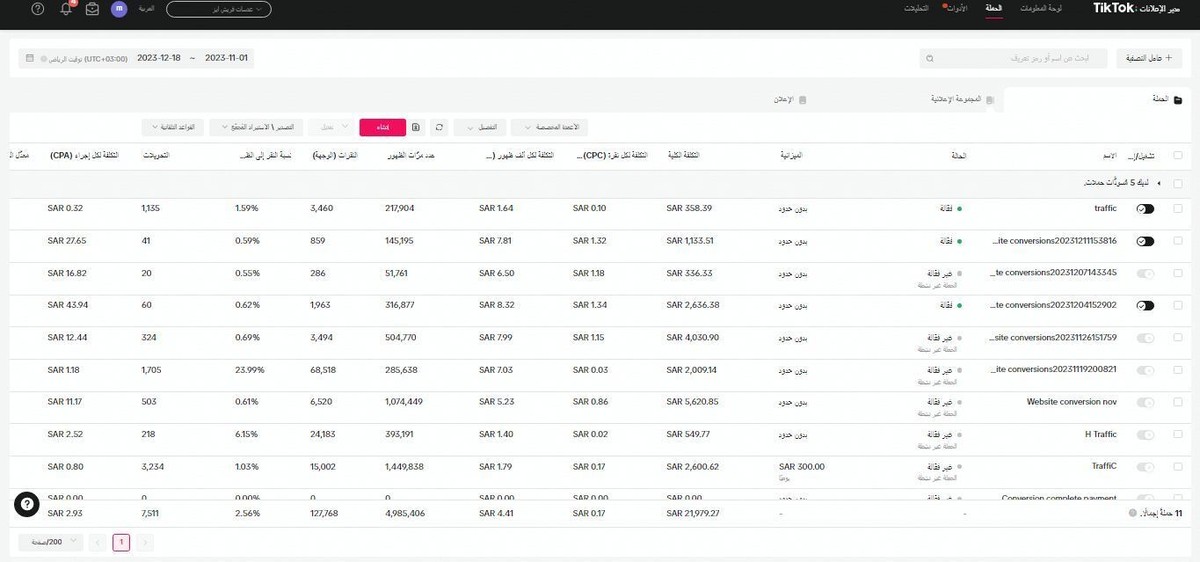Open the notifications bell
1200x562 pixels.
point(66,9)
